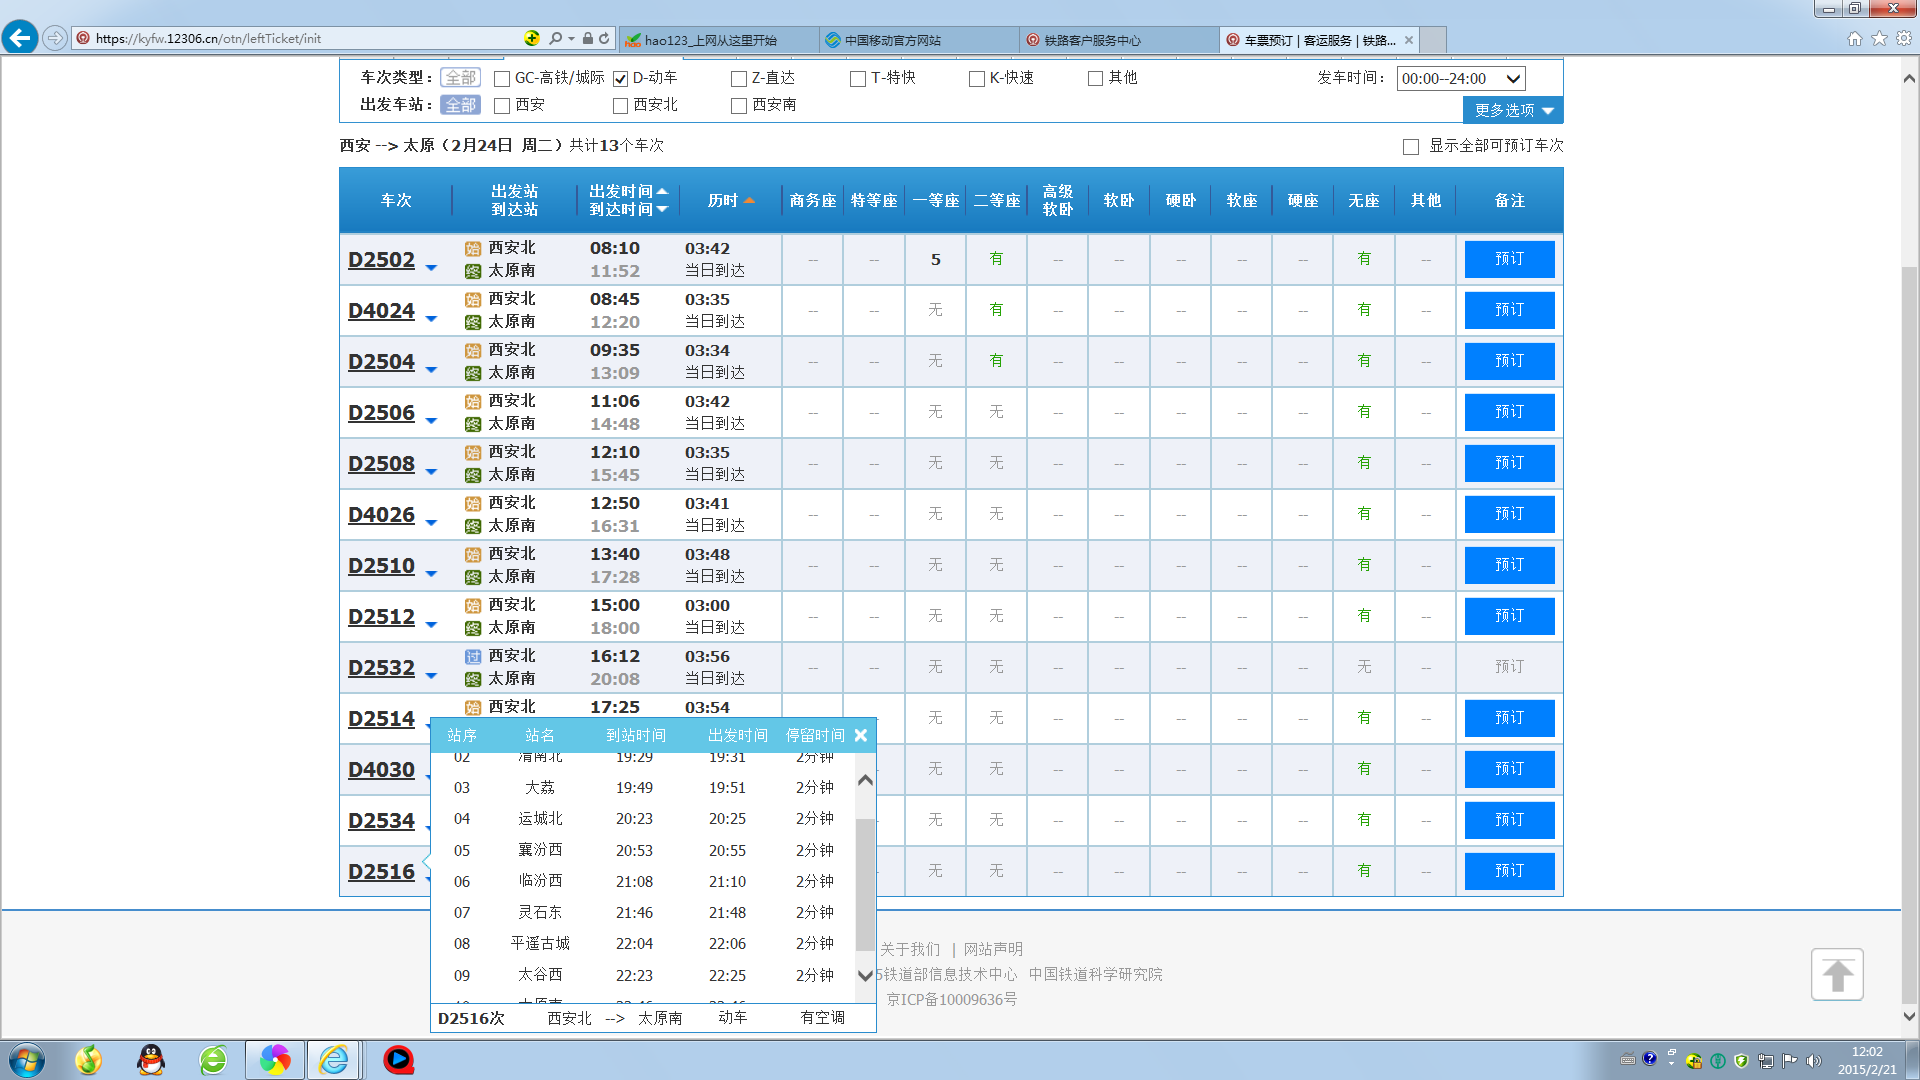Click the origin station icon for D2502
This screenshot has width=1920, height=1080.
473,249
